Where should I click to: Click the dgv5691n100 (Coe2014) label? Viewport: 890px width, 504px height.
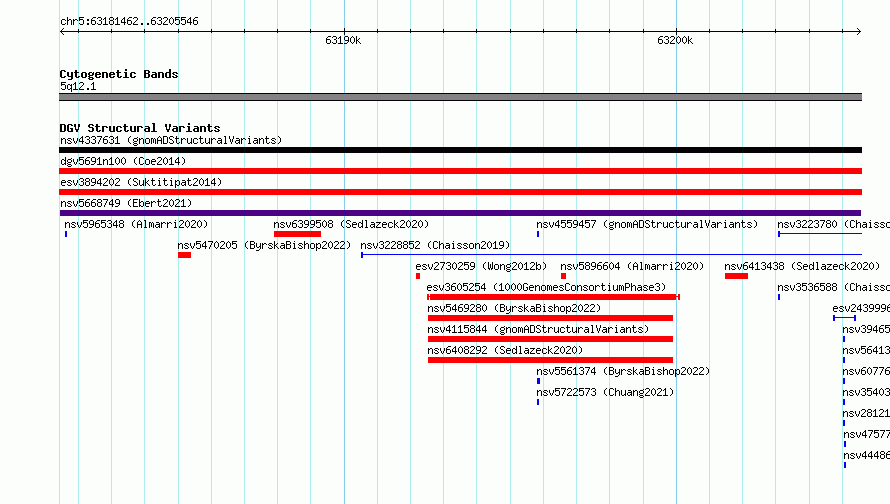click(x=123, y=161)
